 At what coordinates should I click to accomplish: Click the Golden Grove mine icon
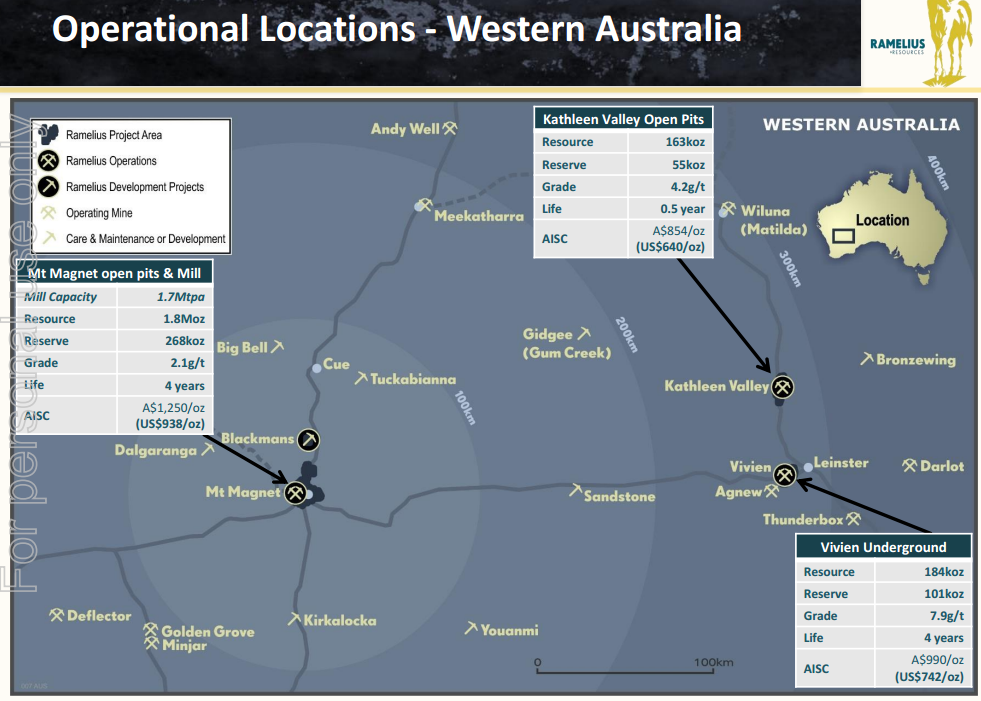tap(151, 629)
